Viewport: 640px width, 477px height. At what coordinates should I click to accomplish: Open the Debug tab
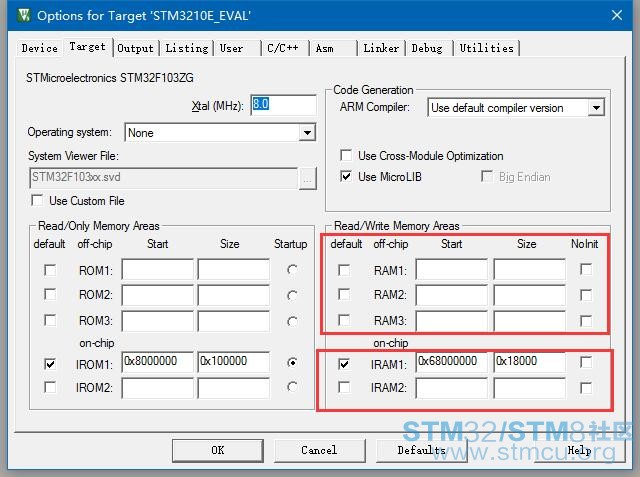coord(427,48)
